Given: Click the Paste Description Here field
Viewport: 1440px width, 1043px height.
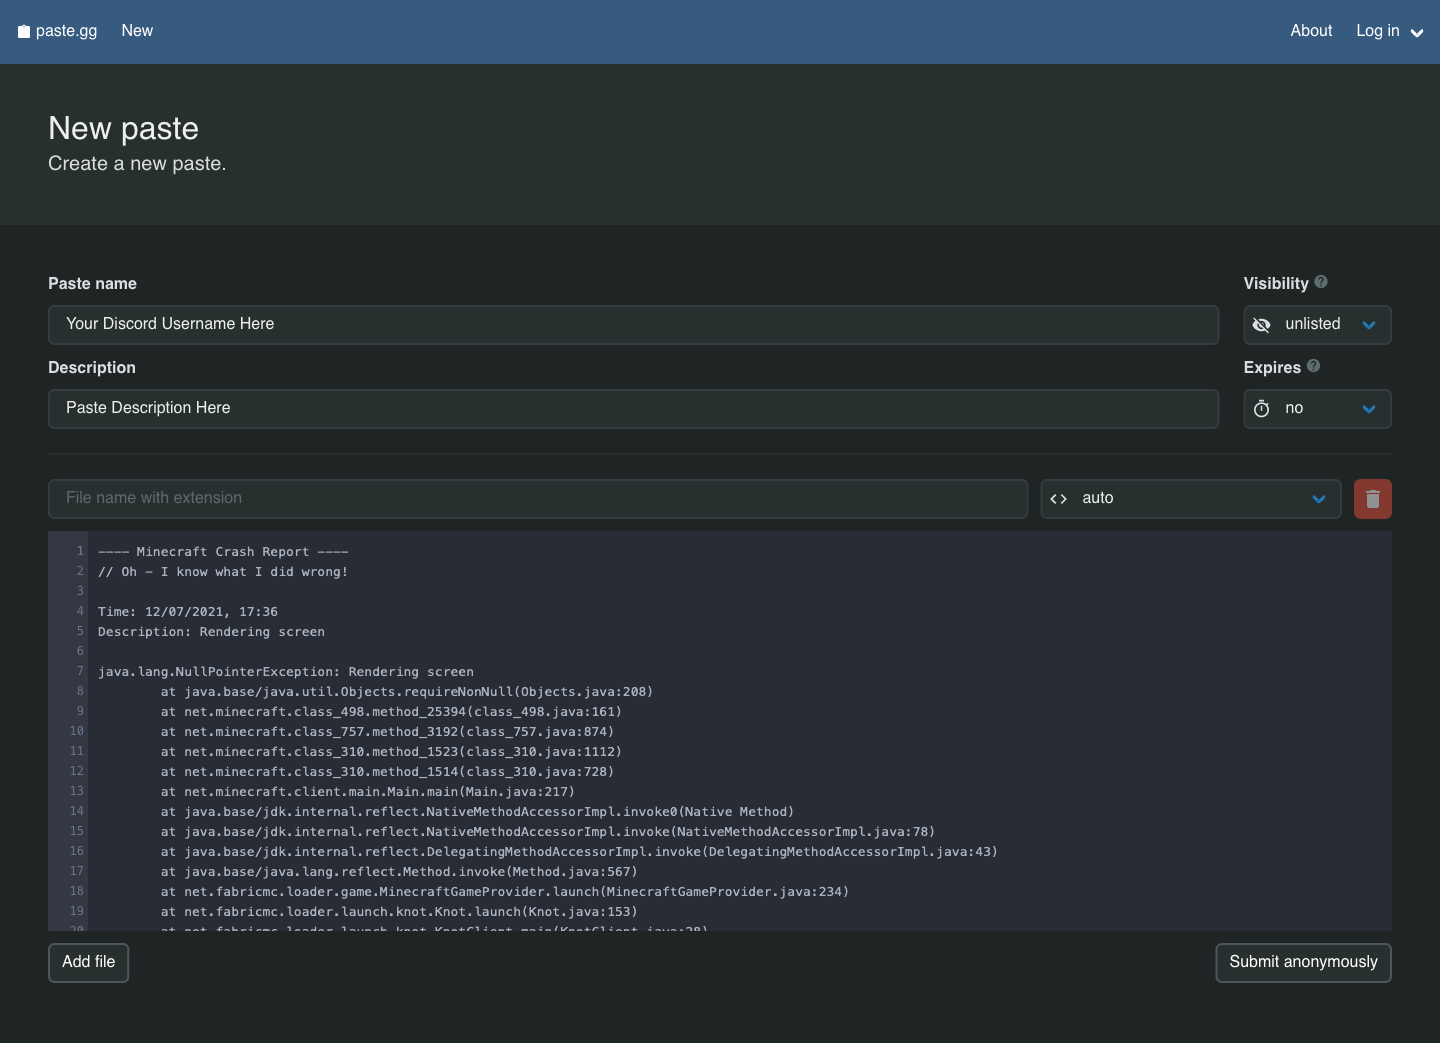Looking at the screenshot, I should pyautogui.click(x=633, y=408).
